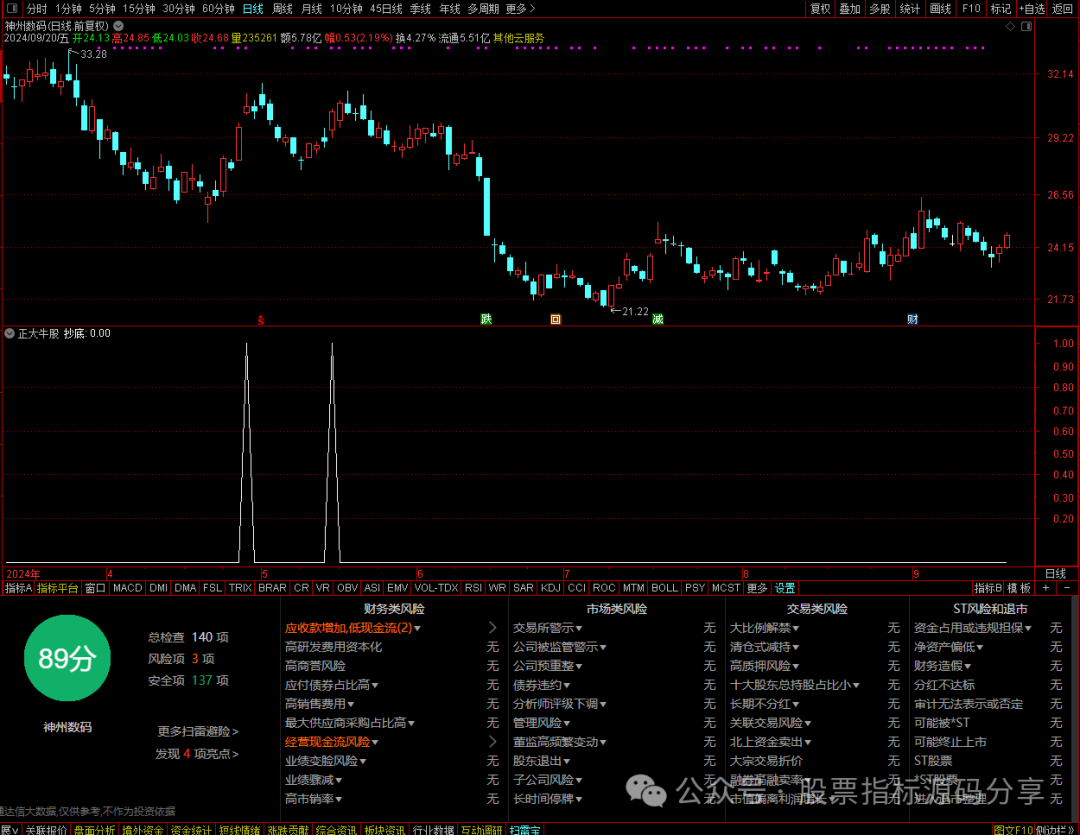
Task: Click the 叠加 overlay button
Action: 850,8
